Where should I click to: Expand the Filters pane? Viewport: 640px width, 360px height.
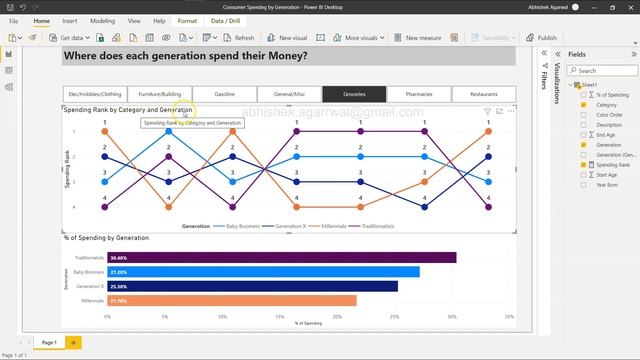point(544,53)
